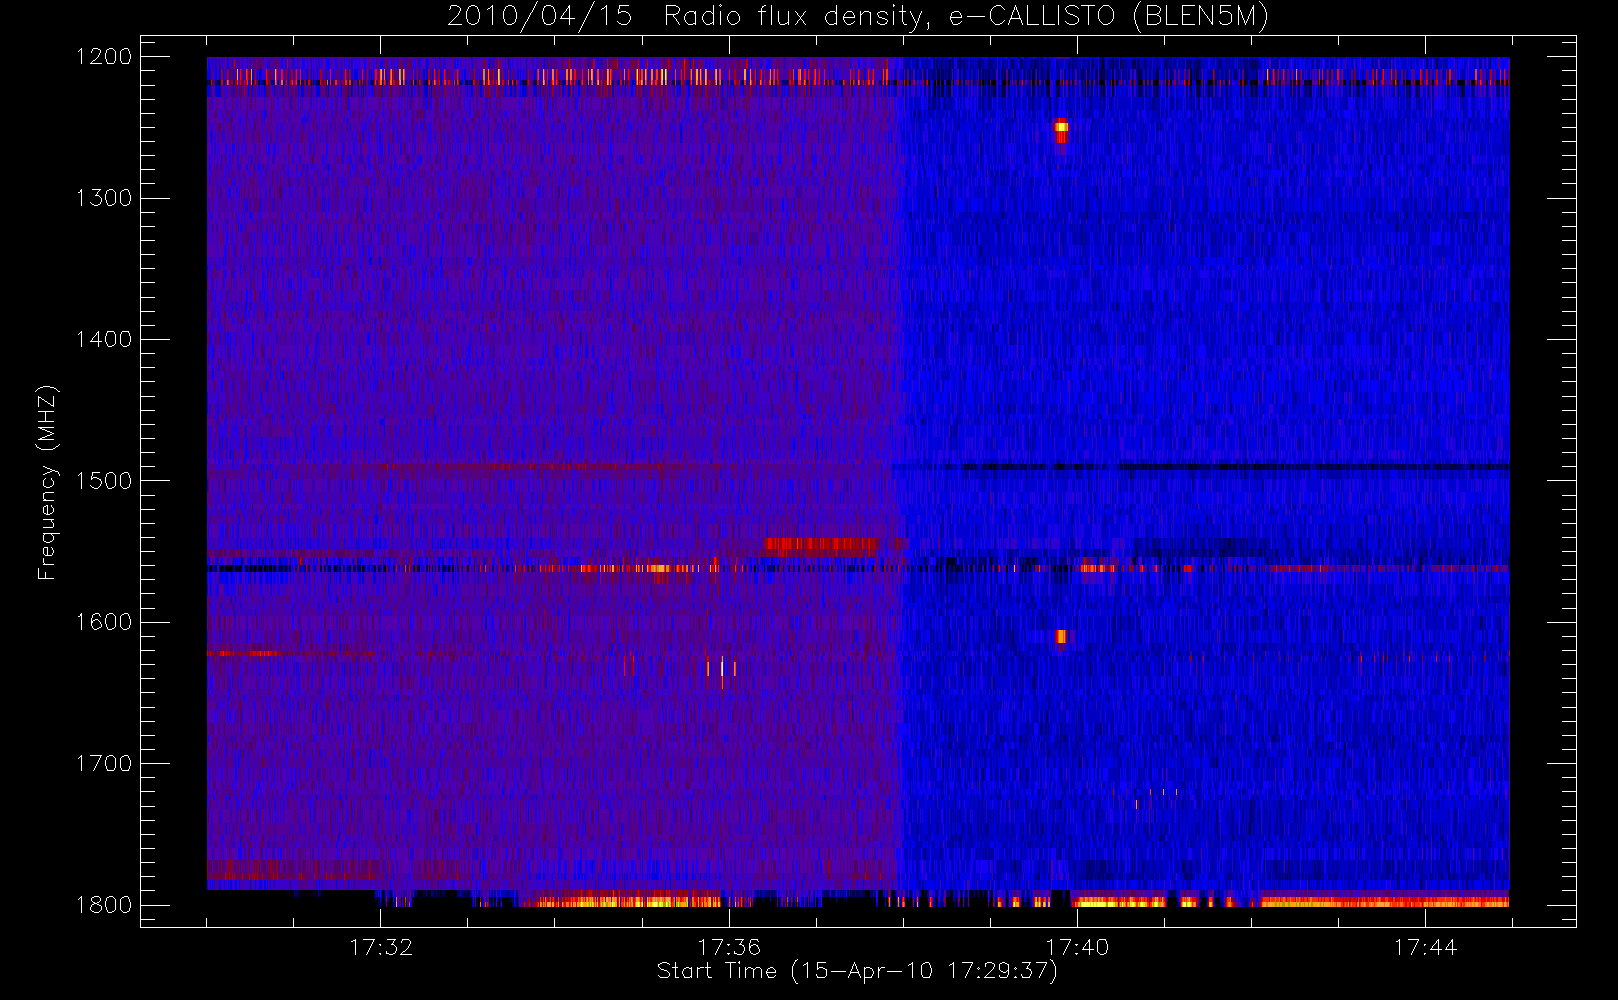Click the 'Start Time (15-Apr-10 17:29:37)' label
The image size is (1618, 1000).
(857, 971)
